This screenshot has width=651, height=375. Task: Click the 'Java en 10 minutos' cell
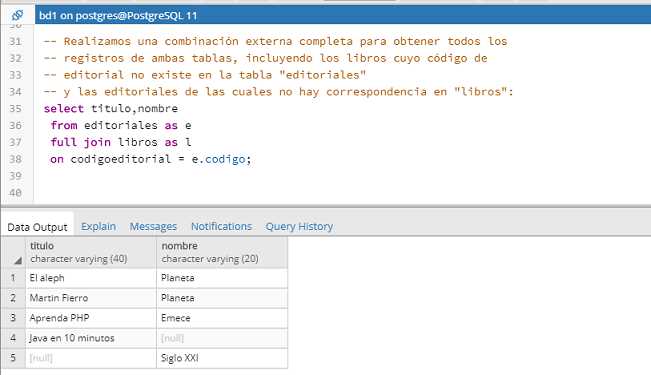(x=91, y=338)
